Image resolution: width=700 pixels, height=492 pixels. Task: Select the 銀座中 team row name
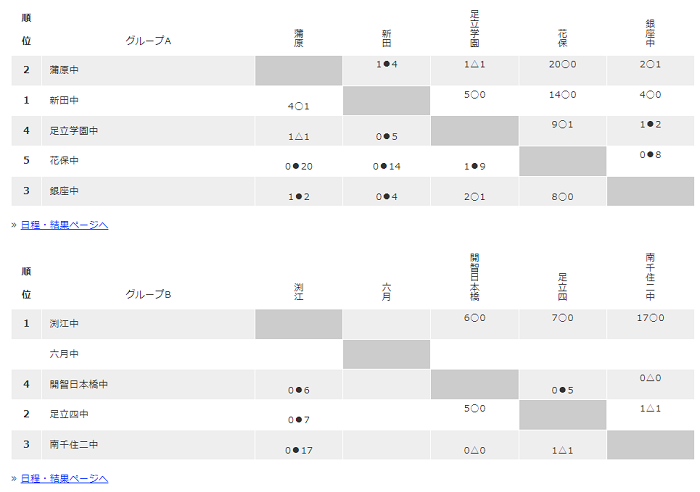[64, 191]
